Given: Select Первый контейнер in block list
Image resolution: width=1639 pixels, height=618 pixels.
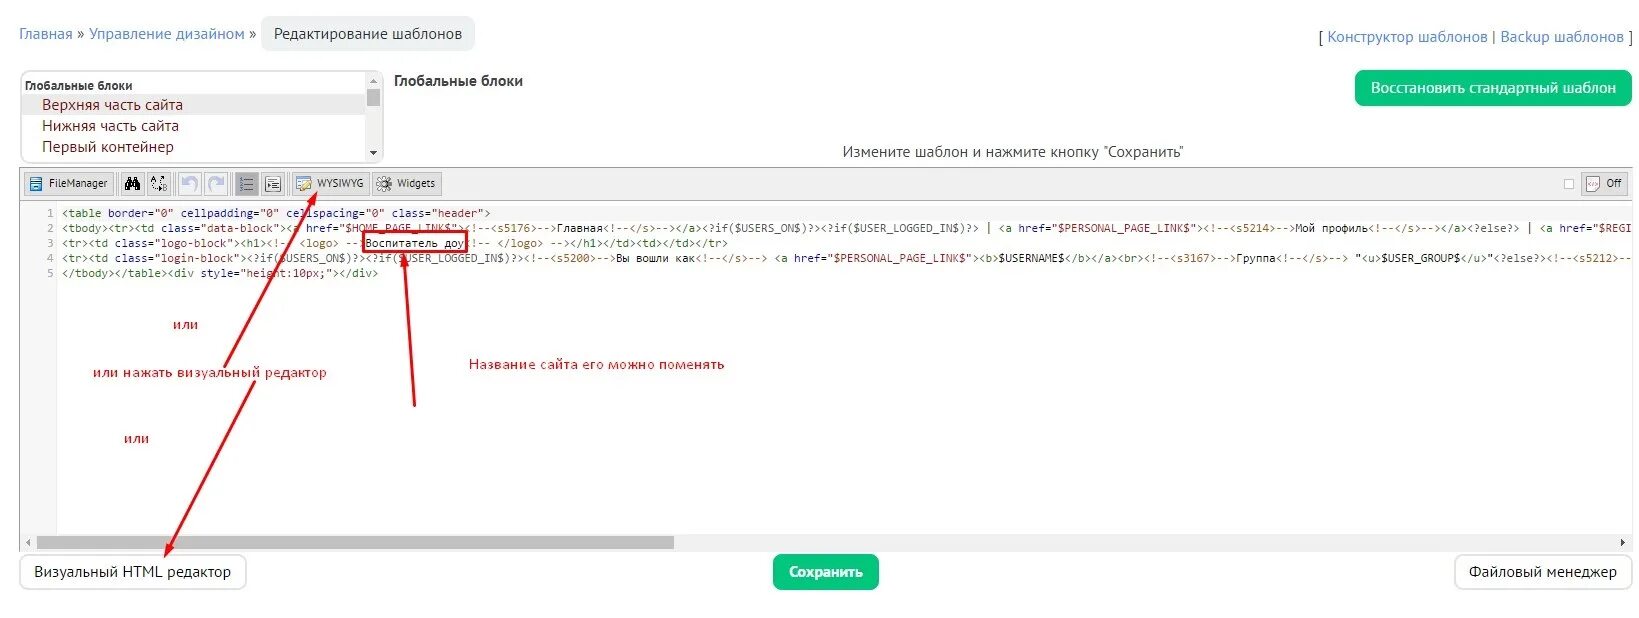Looking at the screenshot, I should coord(193,147).
